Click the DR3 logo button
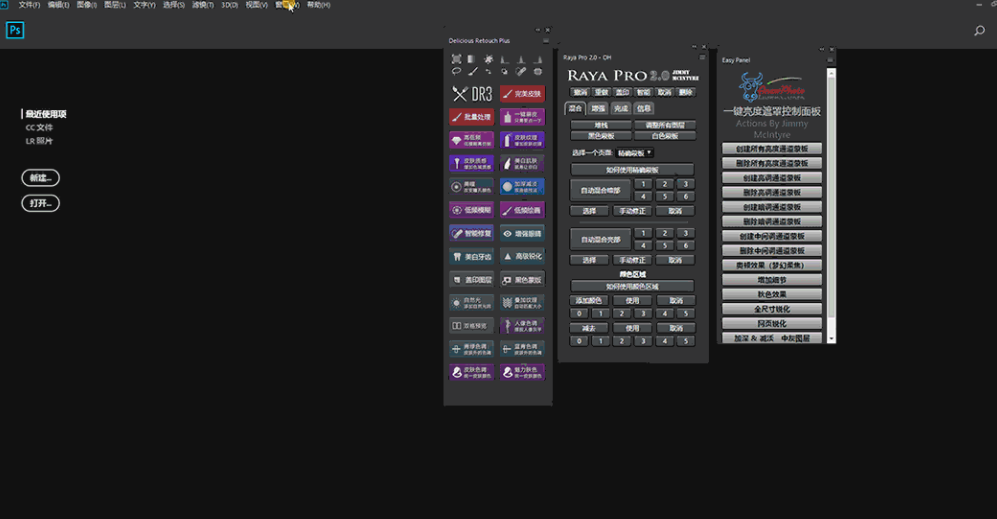The image size is (997, 519). click(x=471, y=94)
